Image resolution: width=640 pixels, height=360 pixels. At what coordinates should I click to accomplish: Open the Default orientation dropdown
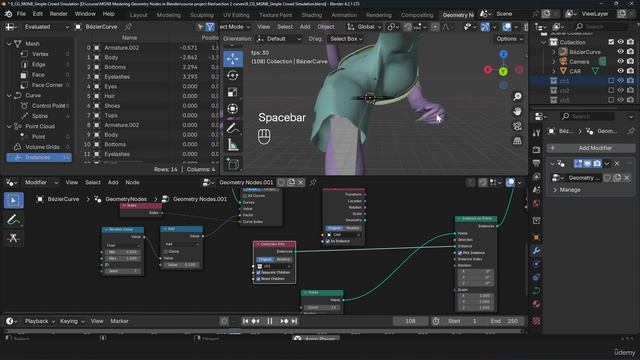click(x=279, y=39)
